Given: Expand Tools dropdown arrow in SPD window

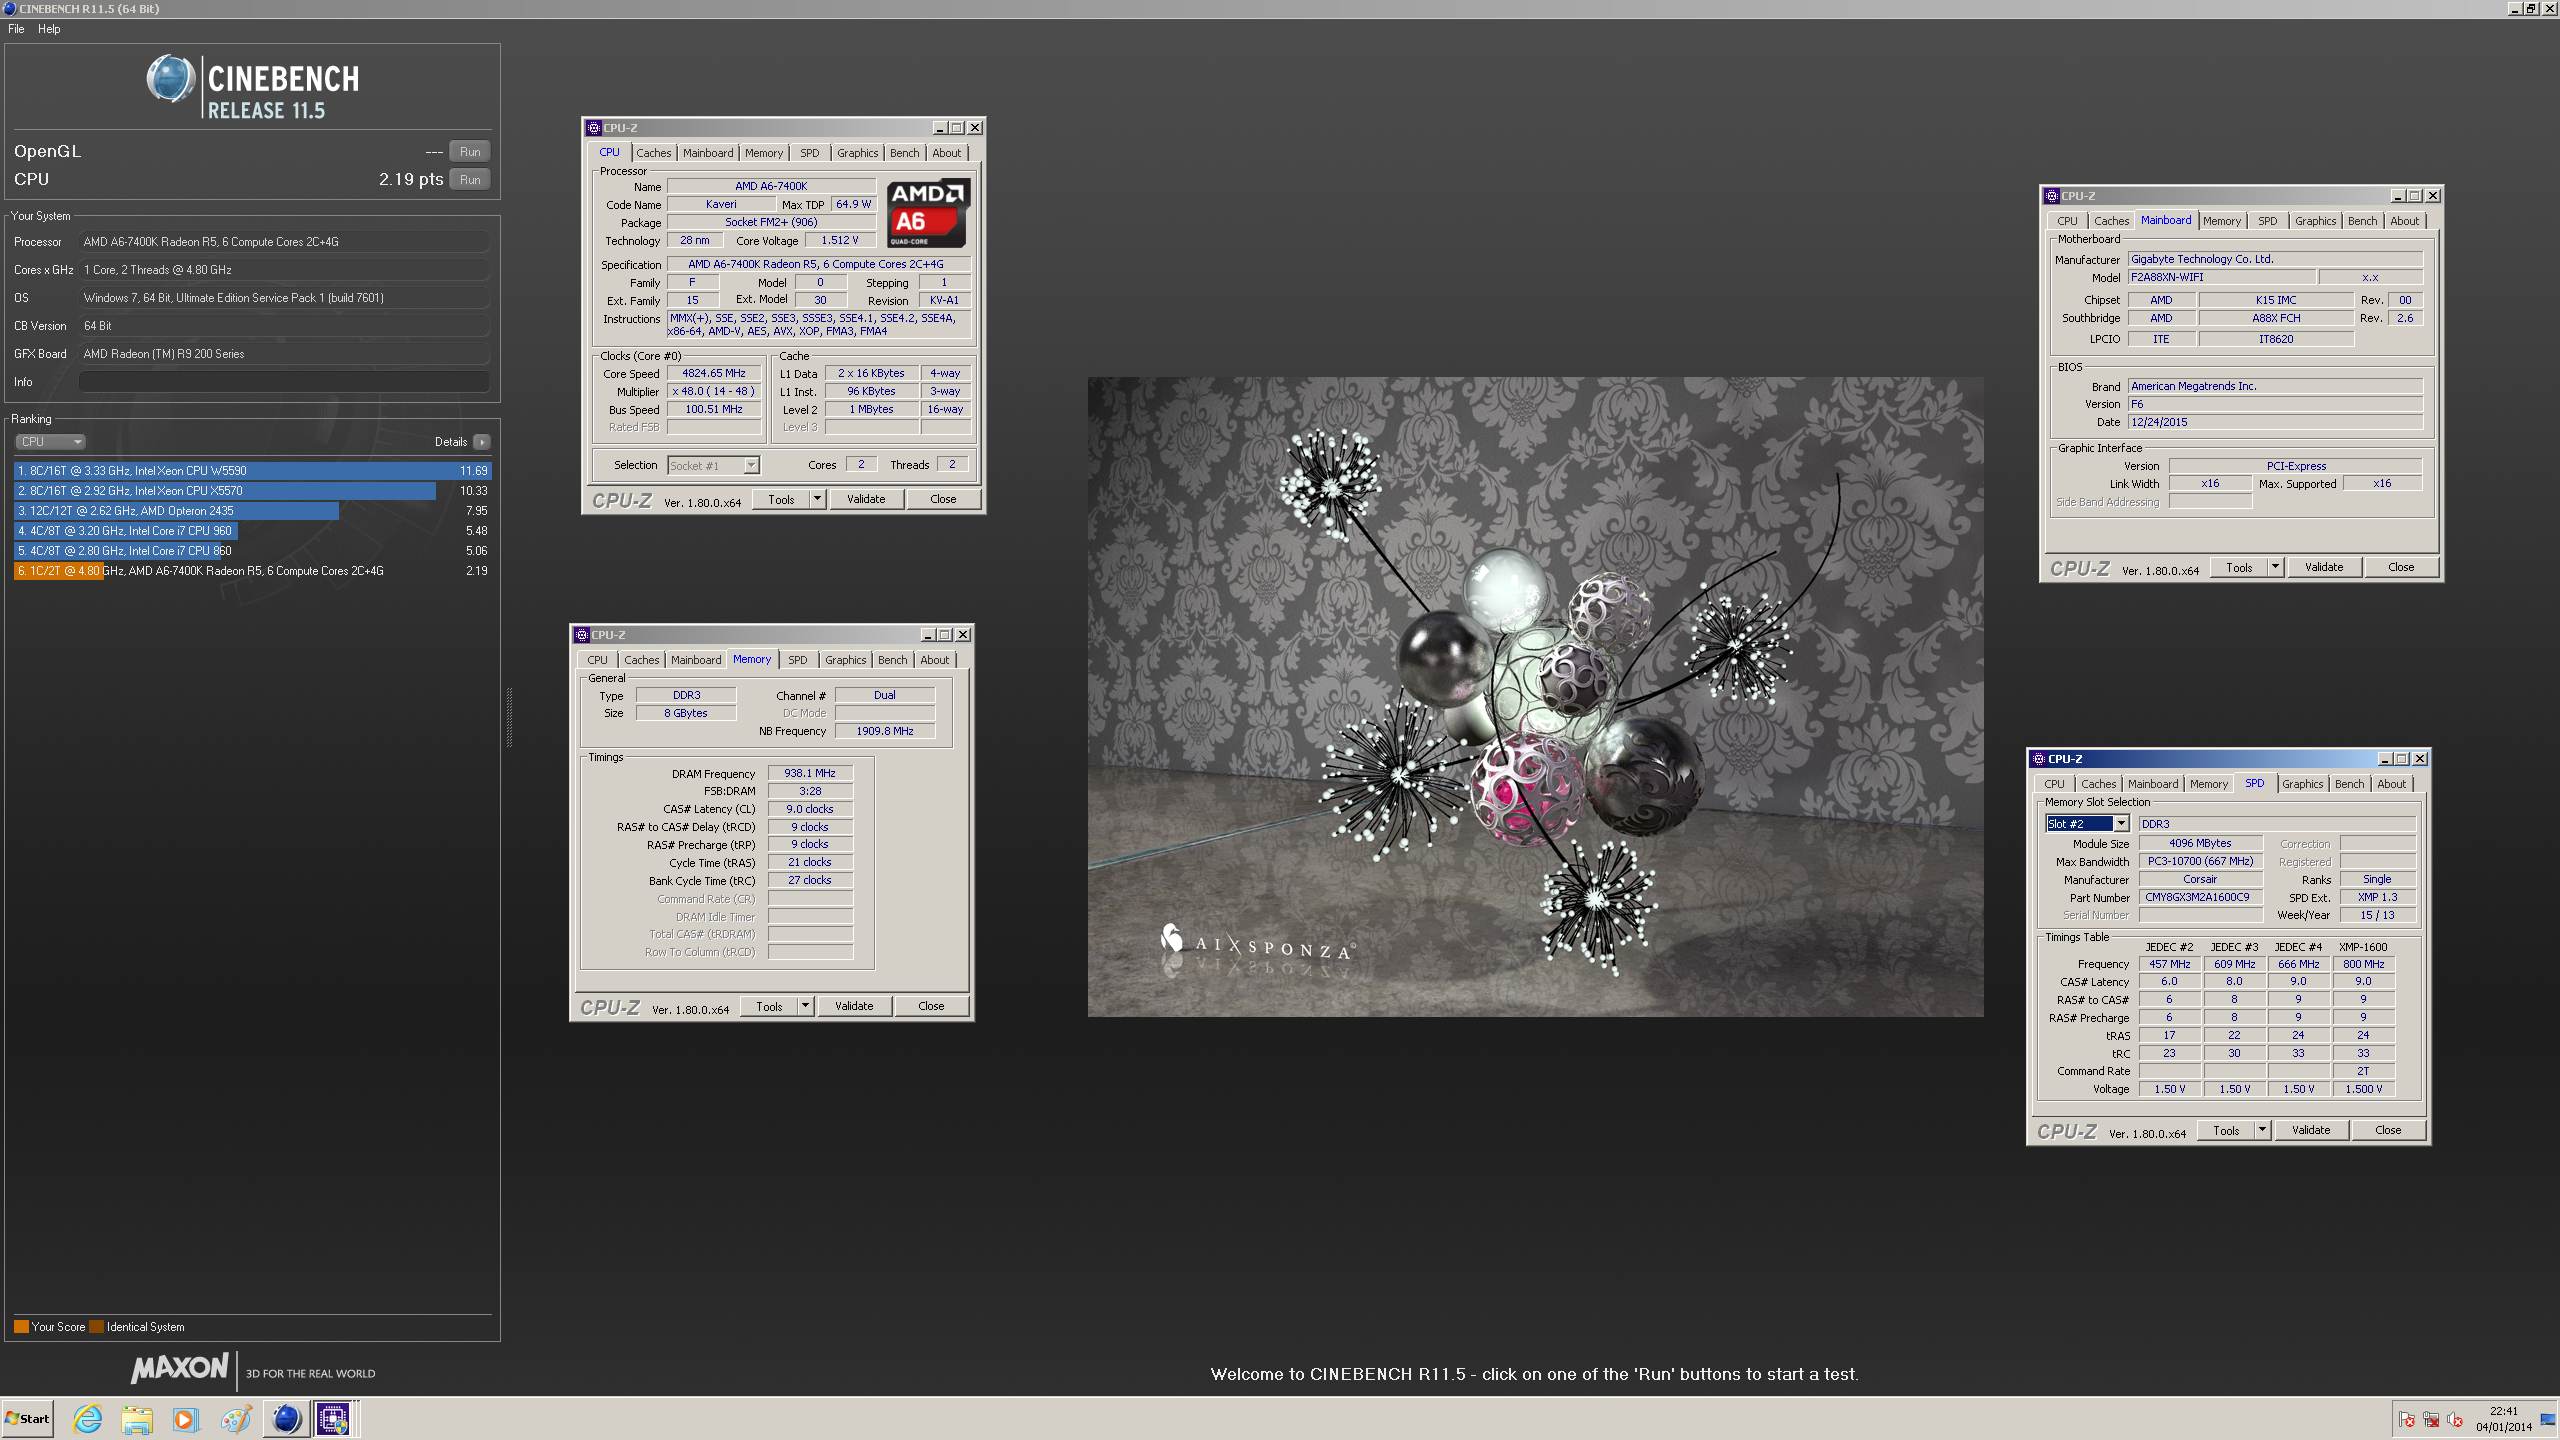Looking at the screenshot, I should click(2262, 1130).
